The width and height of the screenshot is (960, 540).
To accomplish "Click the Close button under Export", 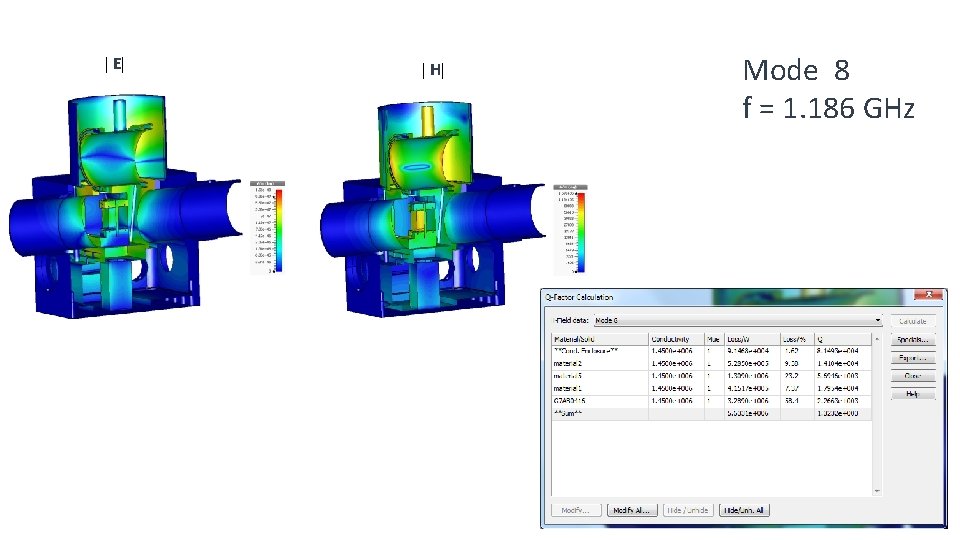I will tap(912, 376).
